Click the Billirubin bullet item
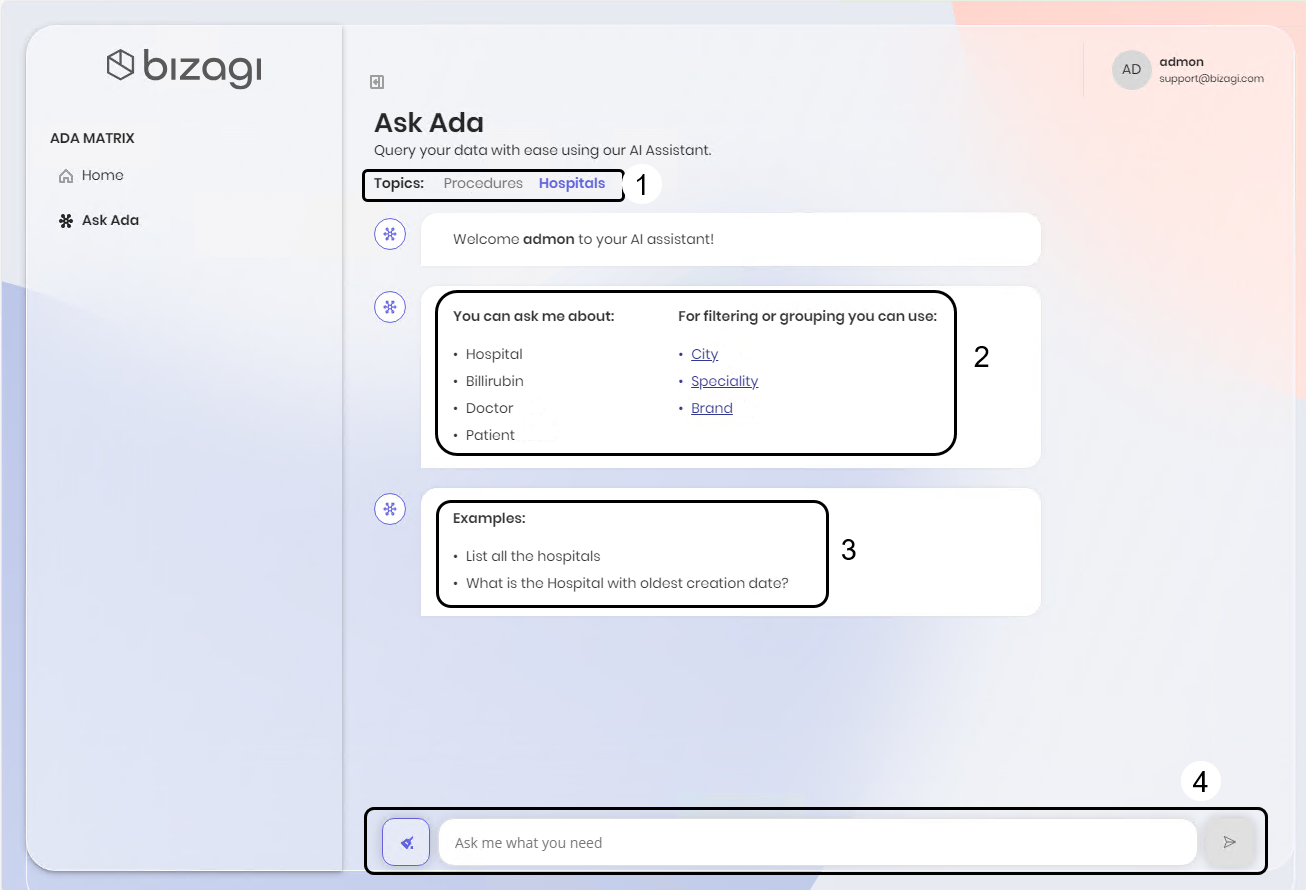 point(494,381)
